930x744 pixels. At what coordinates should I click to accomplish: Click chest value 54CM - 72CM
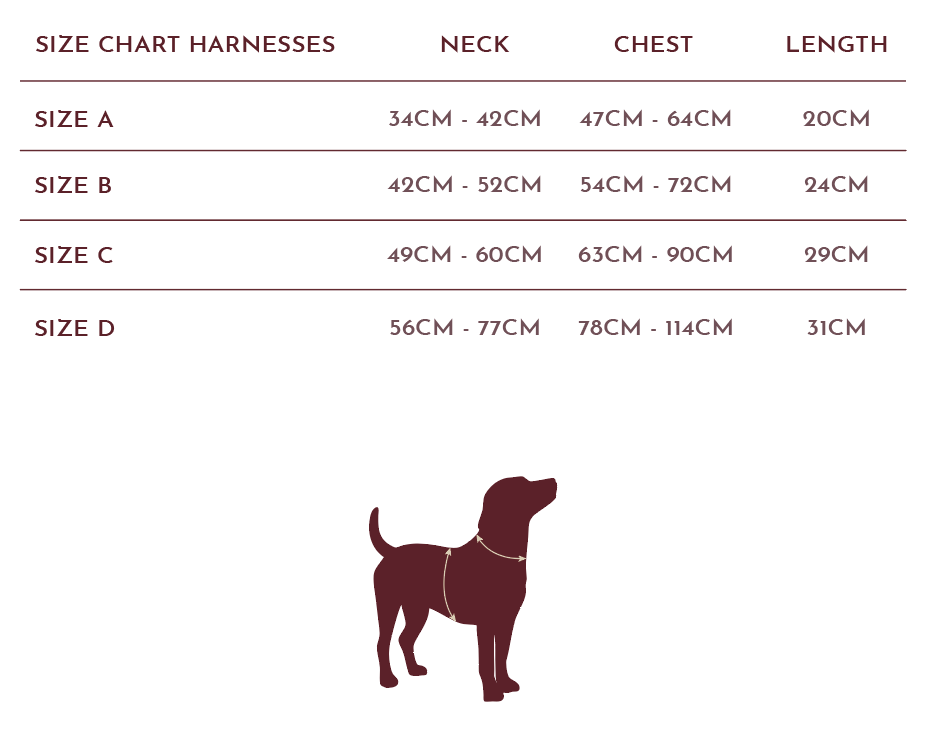point(656,185)
